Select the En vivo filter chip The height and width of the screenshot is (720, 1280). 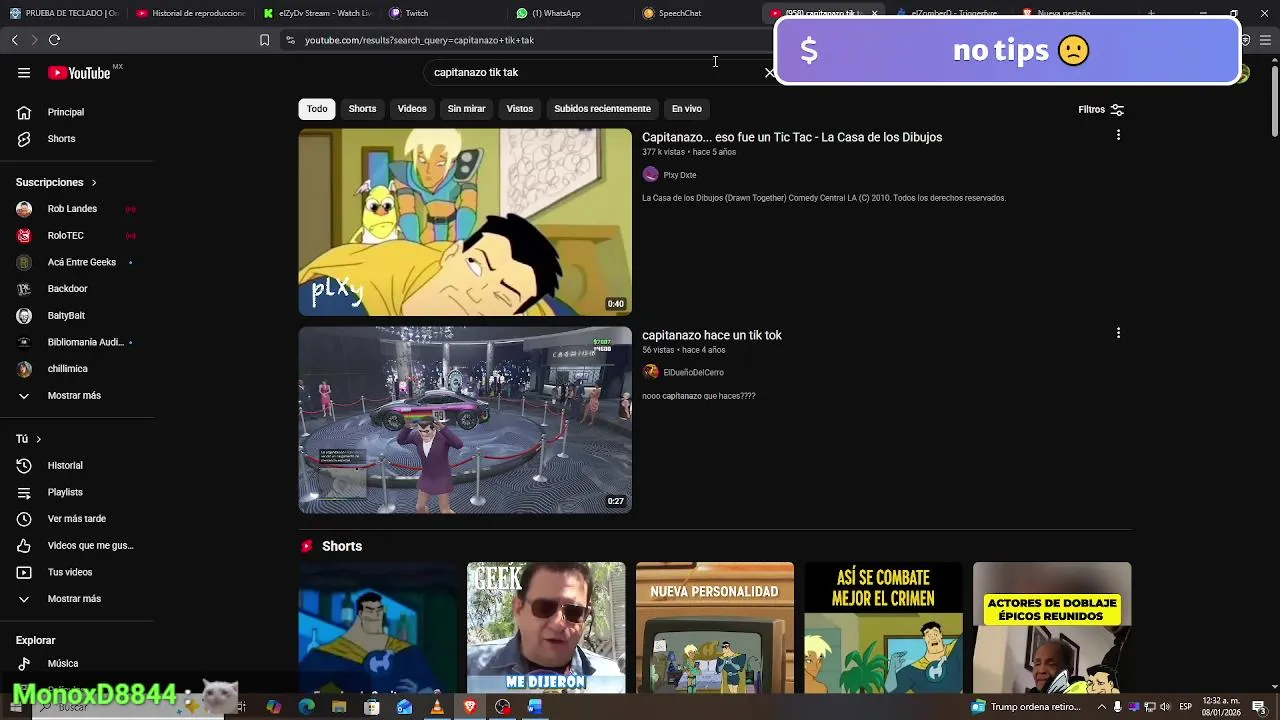[x=686, y=109]
